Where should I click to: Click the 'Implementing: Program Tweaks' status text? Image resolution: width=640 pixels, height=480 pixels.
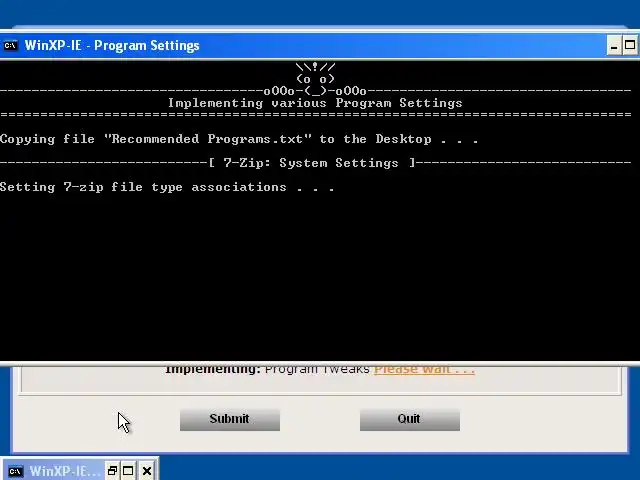coord(267,369)
